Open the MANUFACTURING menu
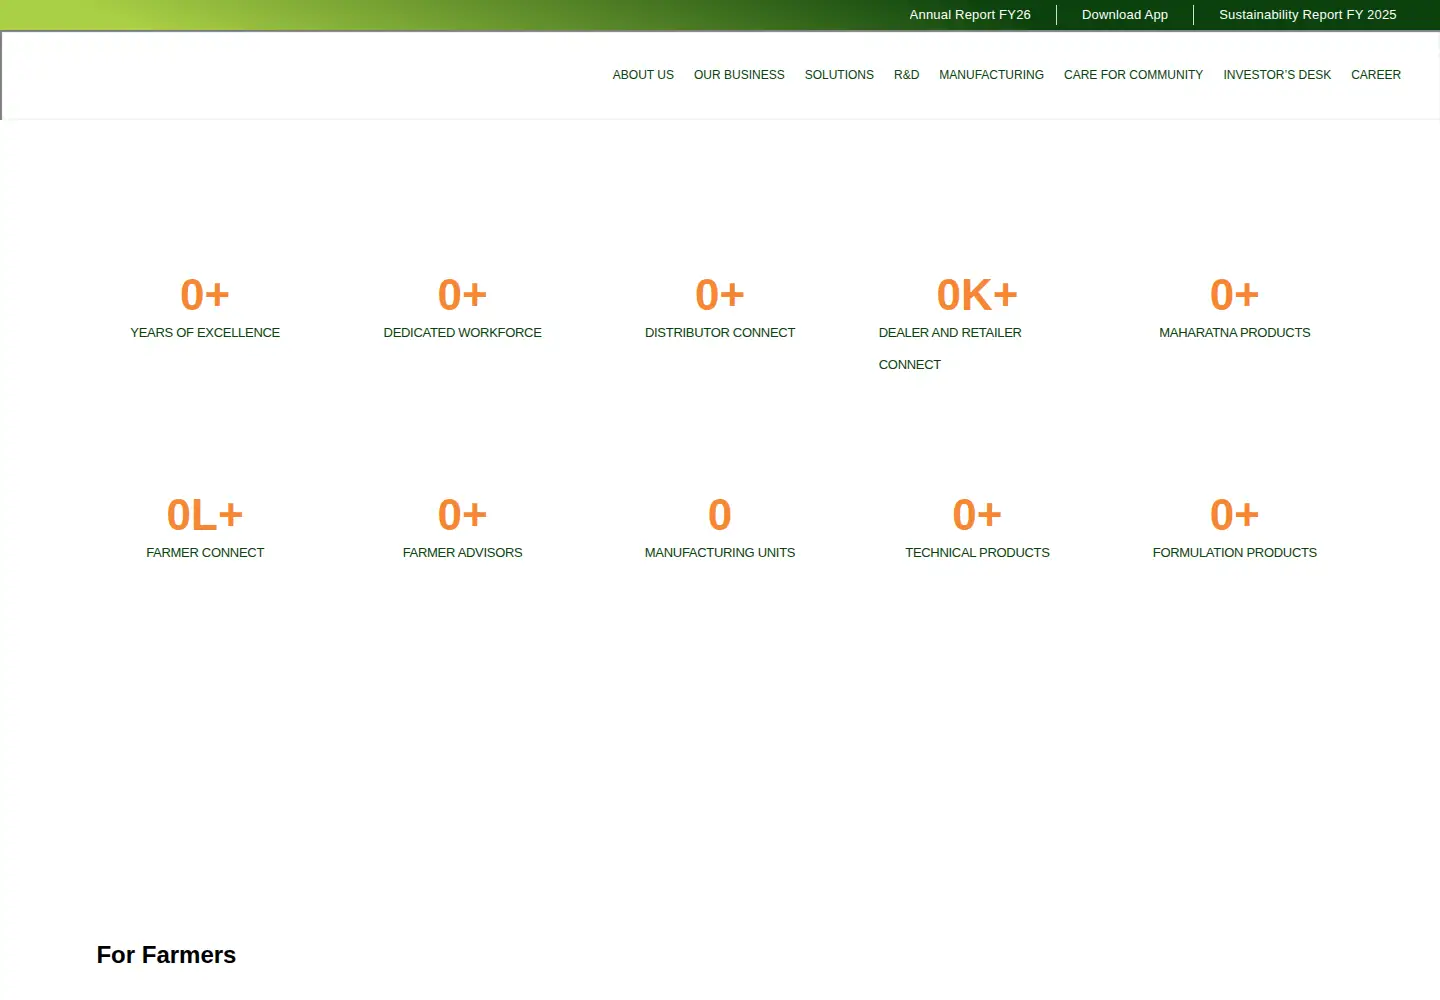Screen dimensions: 1440x1000 (991, 75)
